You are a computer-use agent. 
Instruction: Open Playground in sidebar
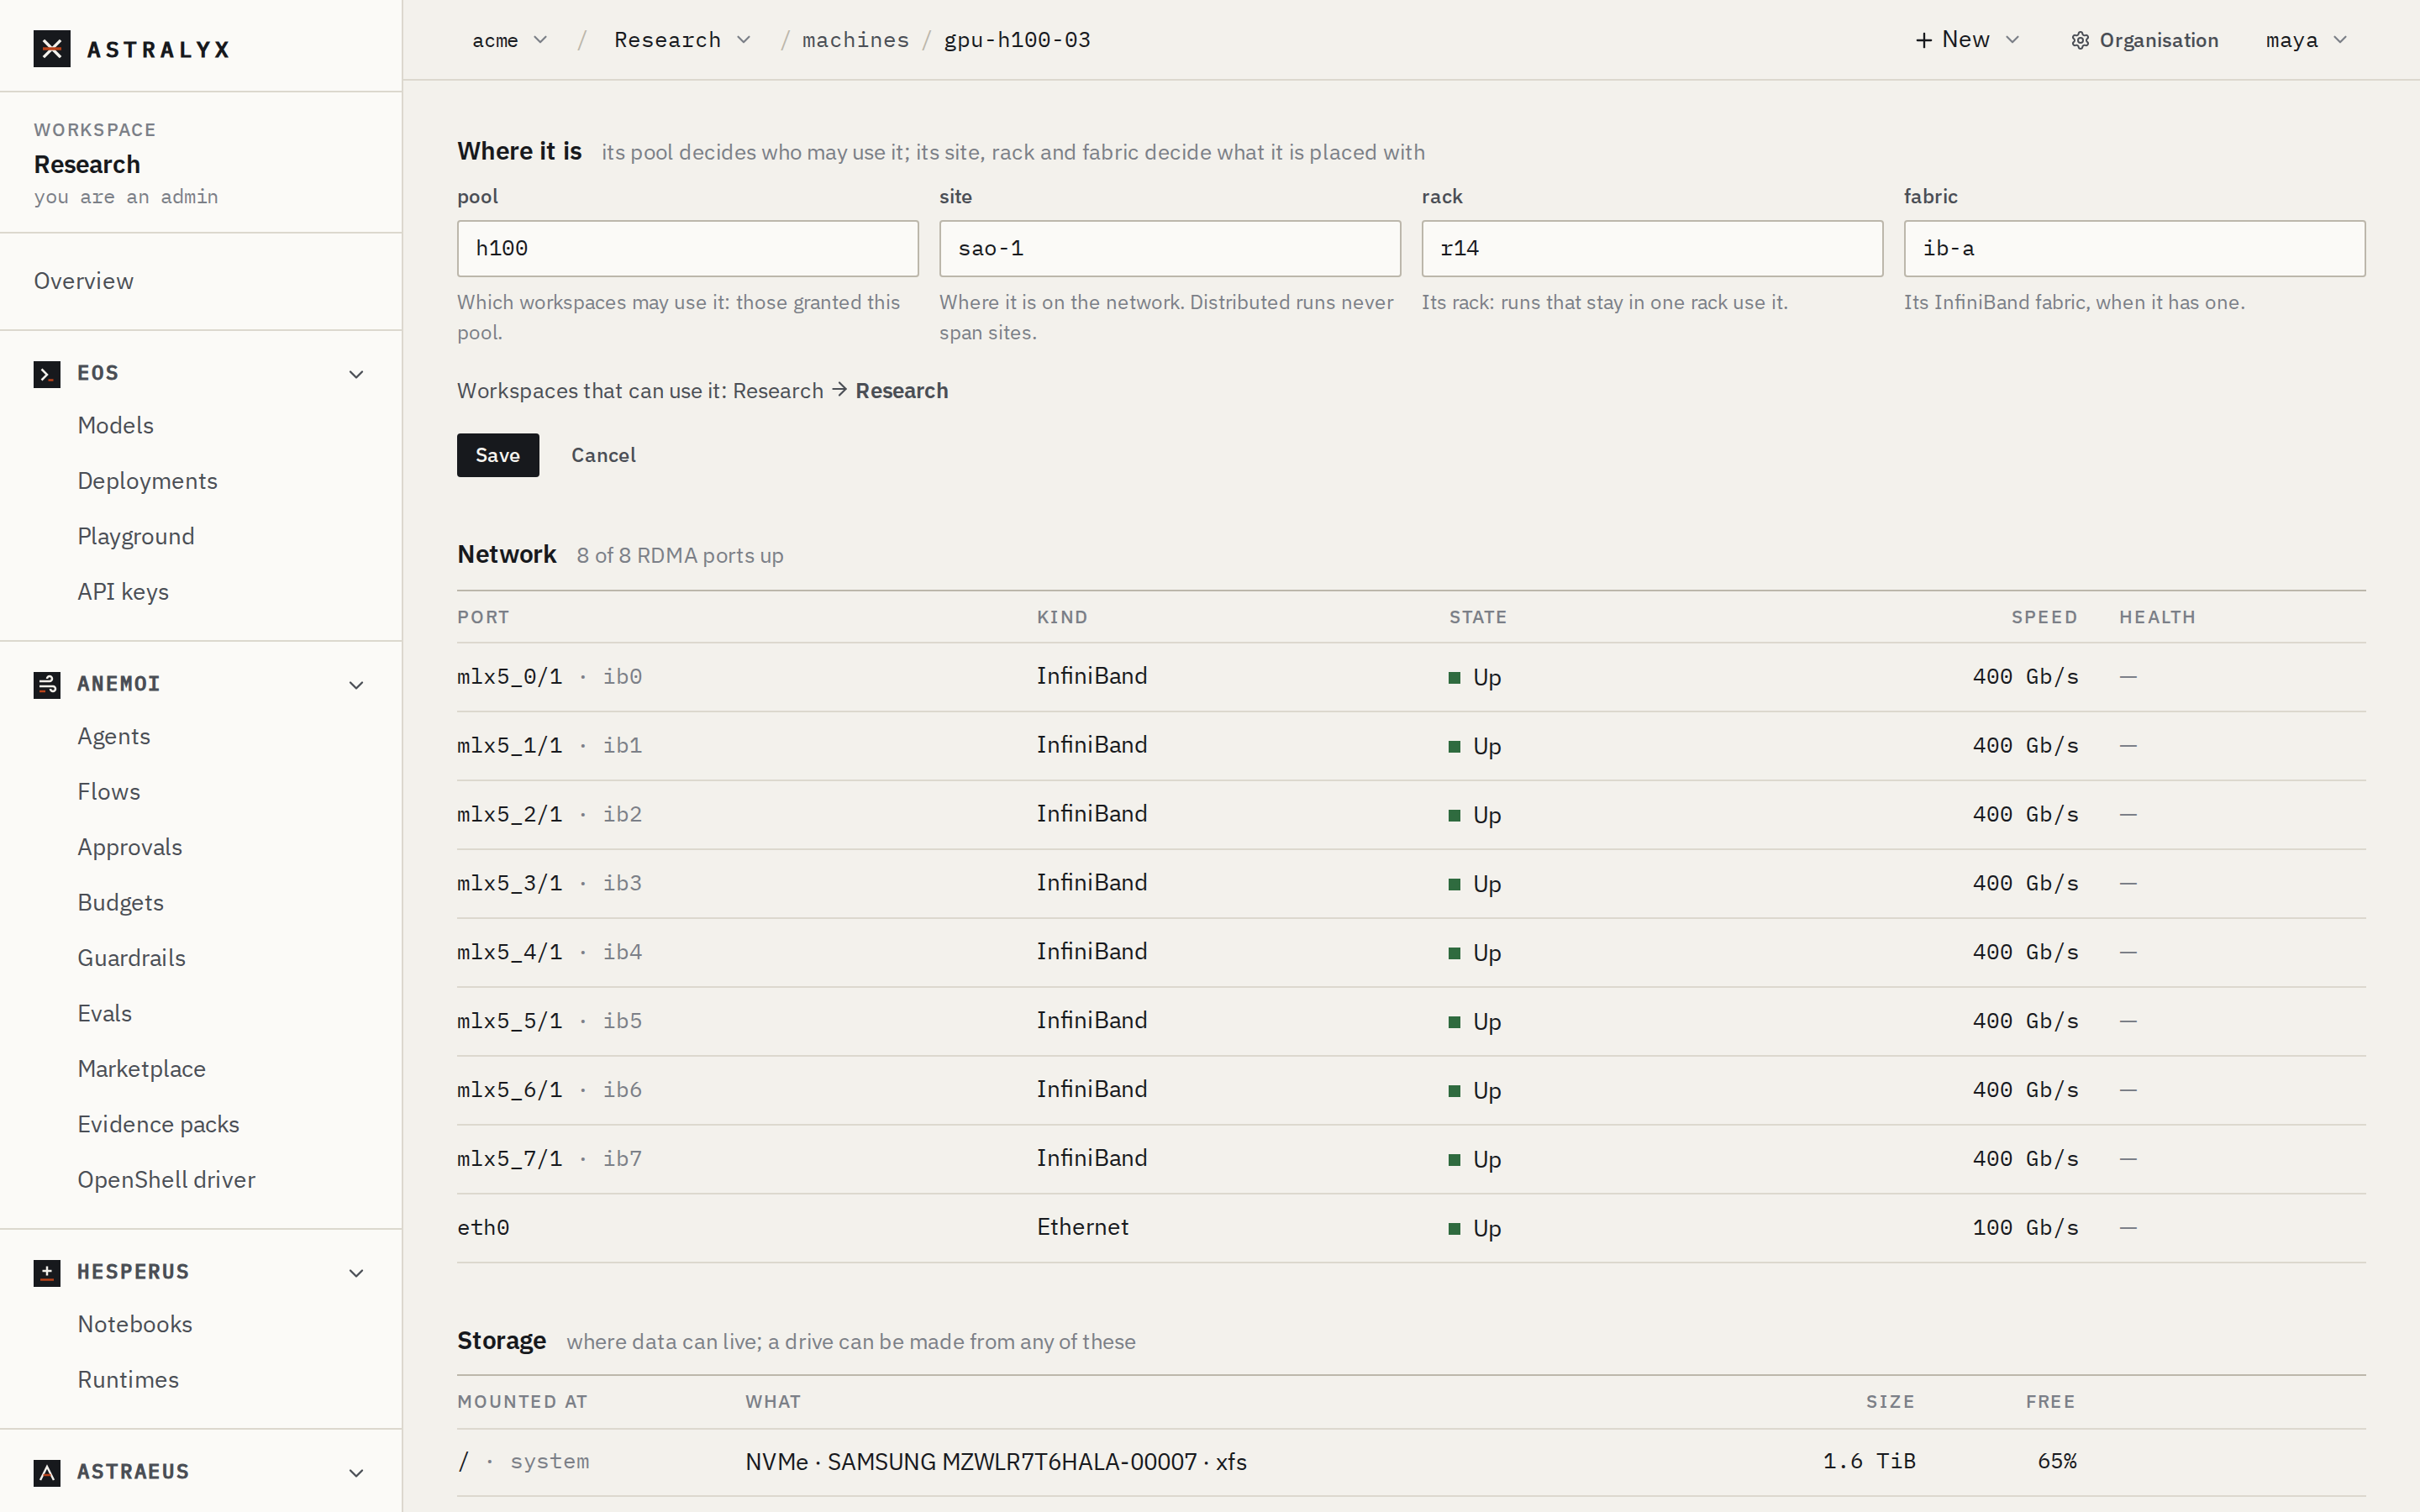[136, 536]
